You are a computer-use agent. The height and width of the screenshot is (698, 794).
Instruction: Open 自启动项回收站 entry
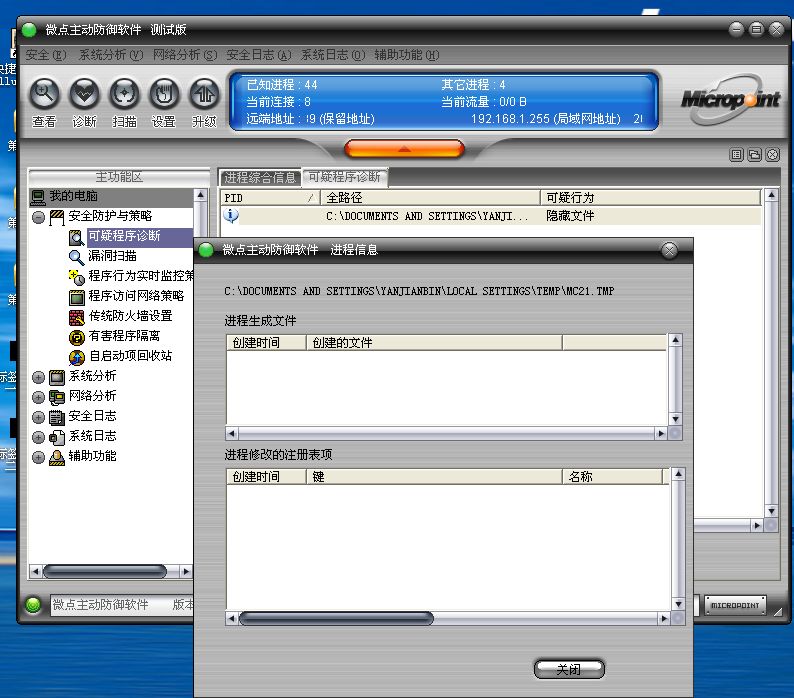pyautogui.click(x=130, y=356)
